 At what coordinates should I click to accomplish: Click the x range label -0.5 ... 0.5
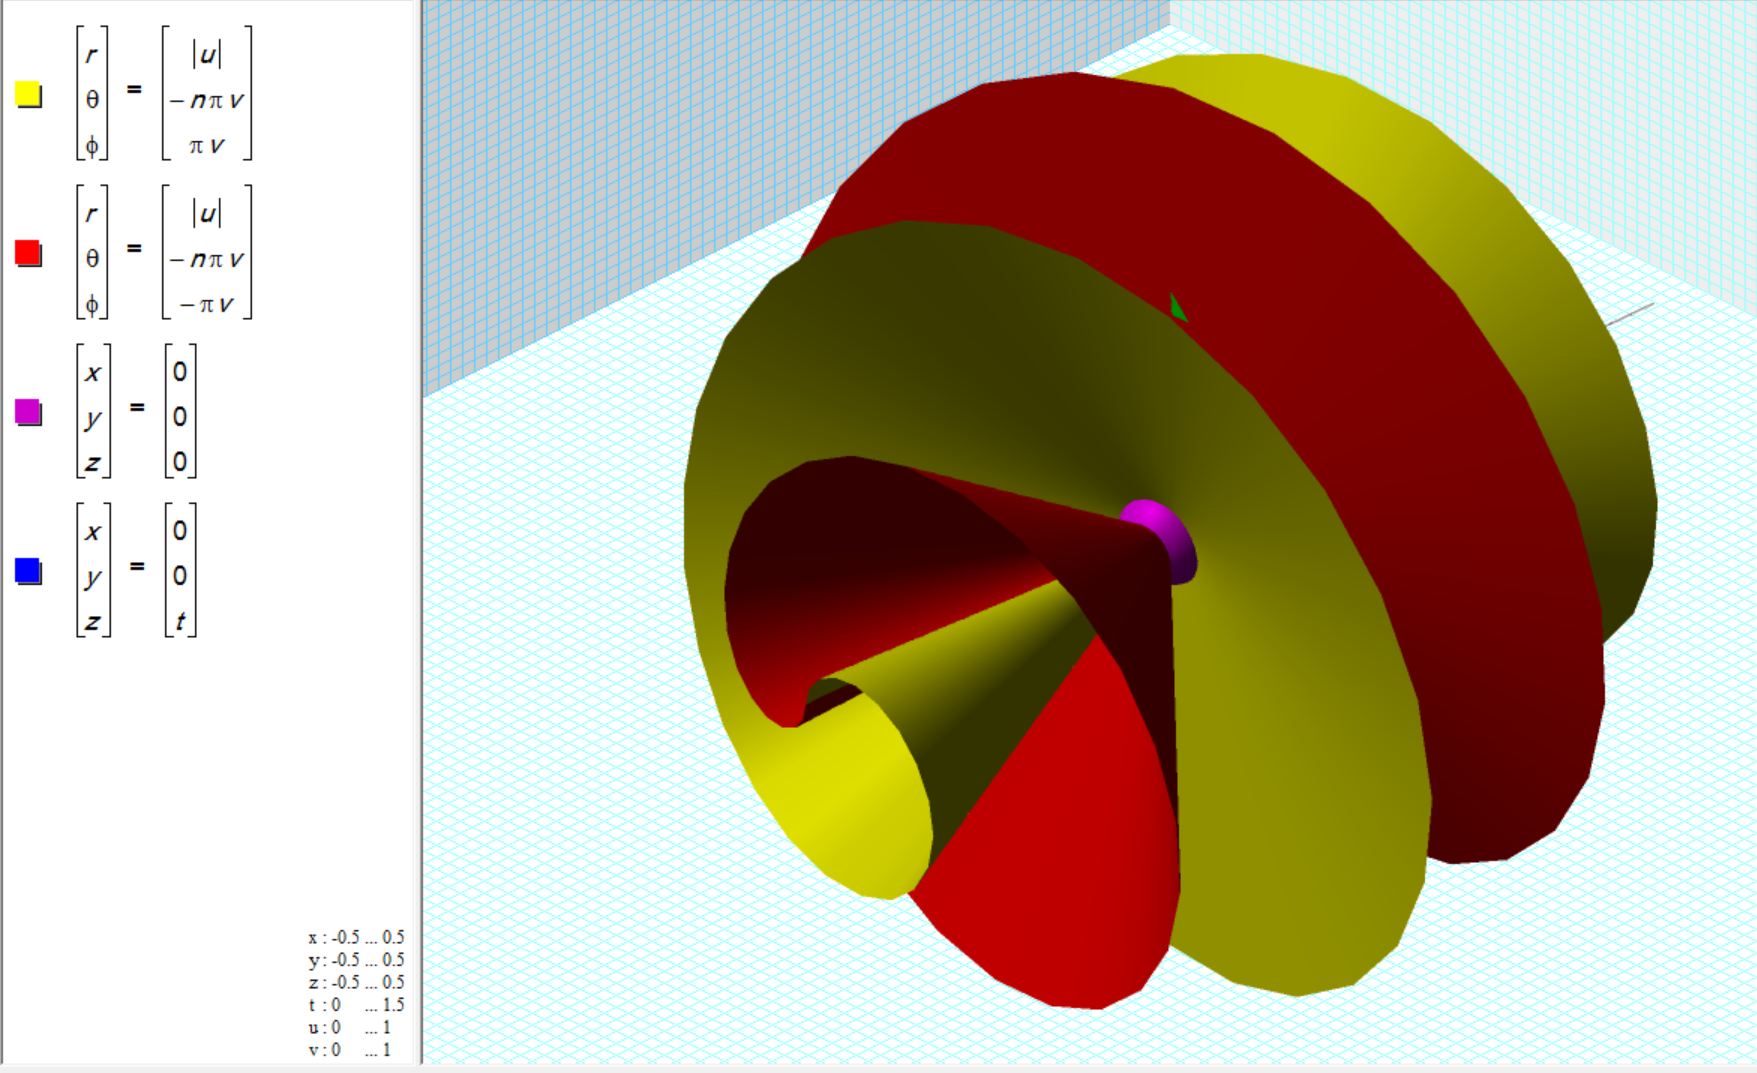click(x=356, y=938)
